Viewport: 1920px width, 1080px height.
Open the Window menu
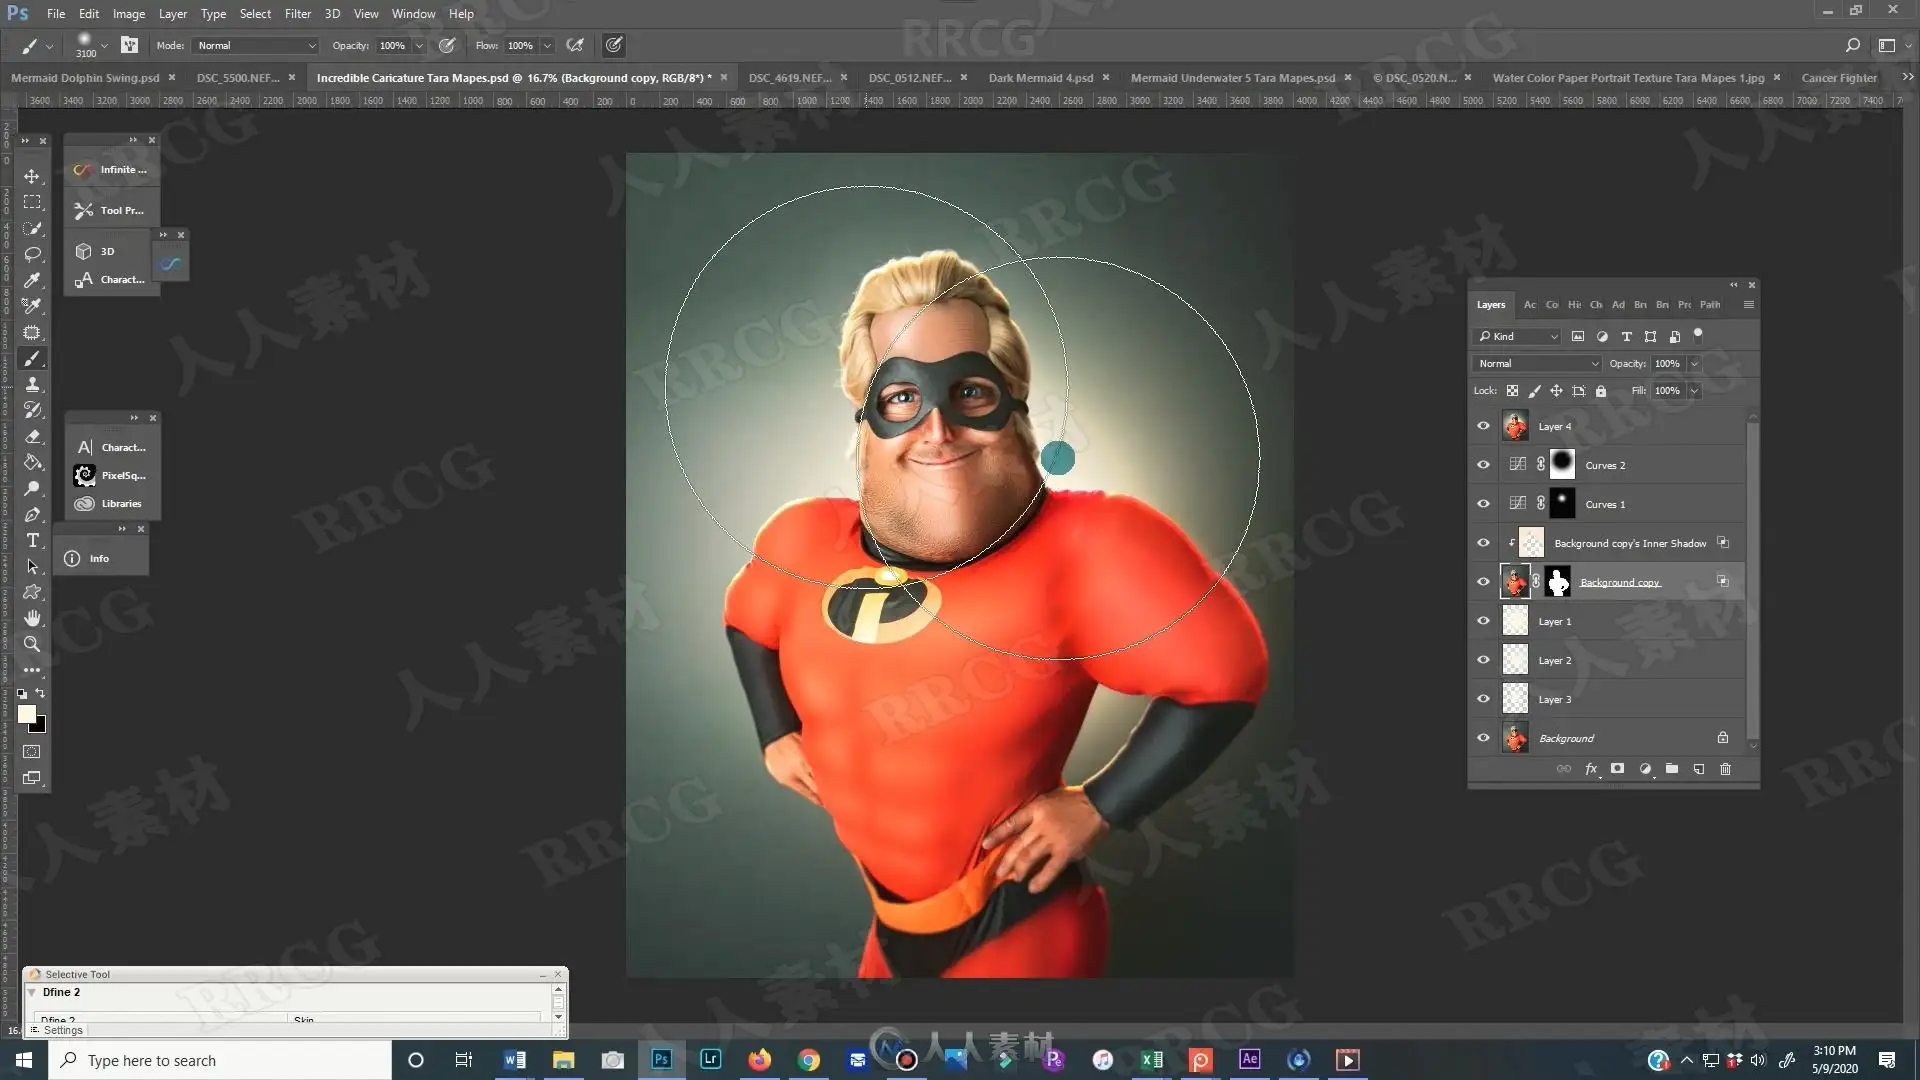[413, 14]
